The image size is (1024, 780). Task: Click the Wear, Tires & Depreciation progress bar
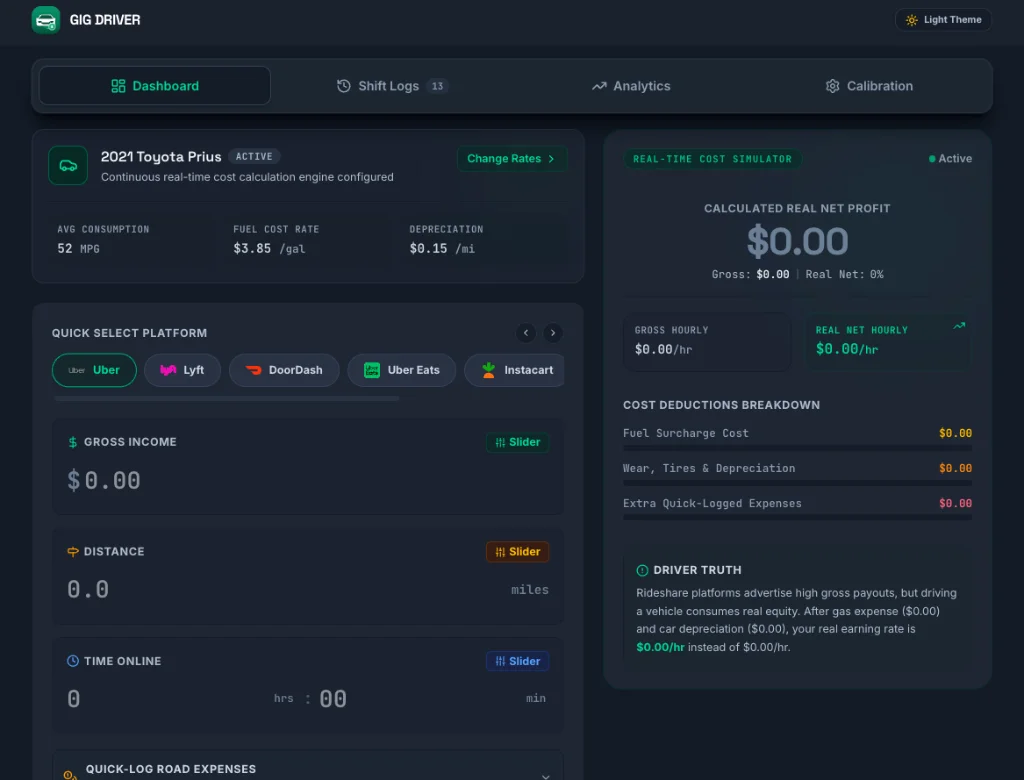tap(797, 483)
